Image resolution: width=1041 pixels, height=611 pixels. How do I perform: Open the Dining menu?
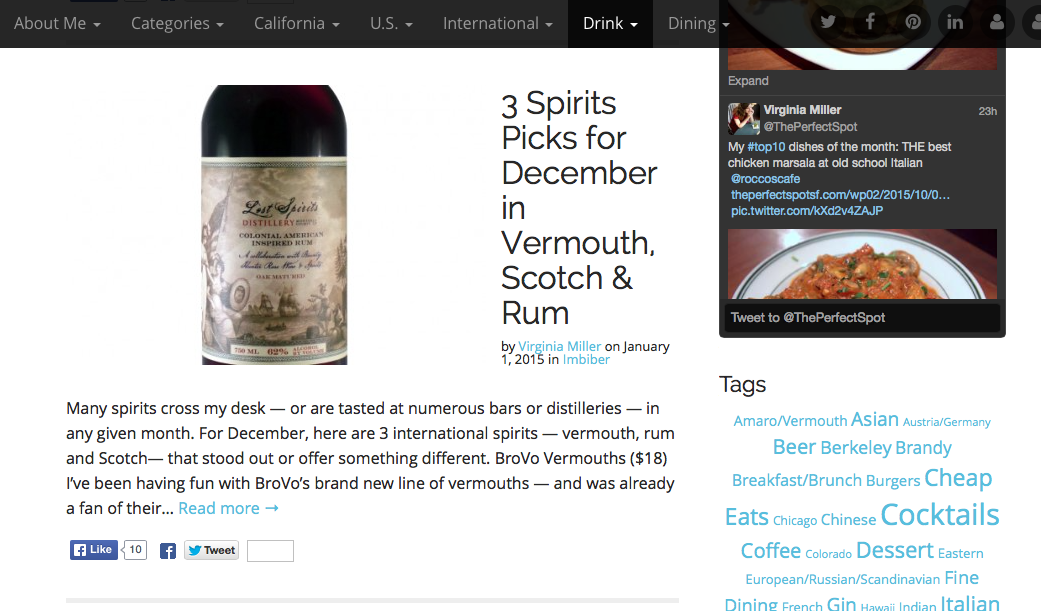[698, 23]
